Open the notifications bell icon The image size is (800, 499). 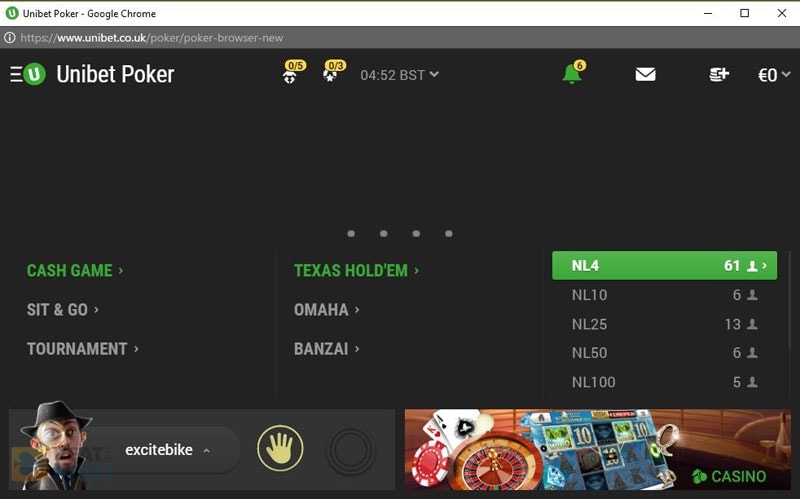click(572, 72)
